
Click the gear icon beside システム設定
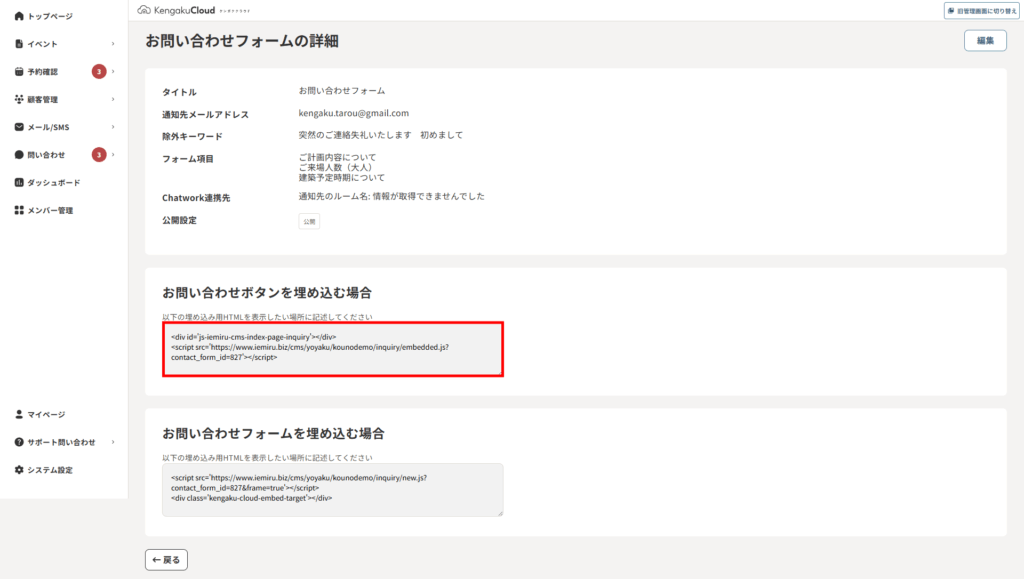point(19,469)
